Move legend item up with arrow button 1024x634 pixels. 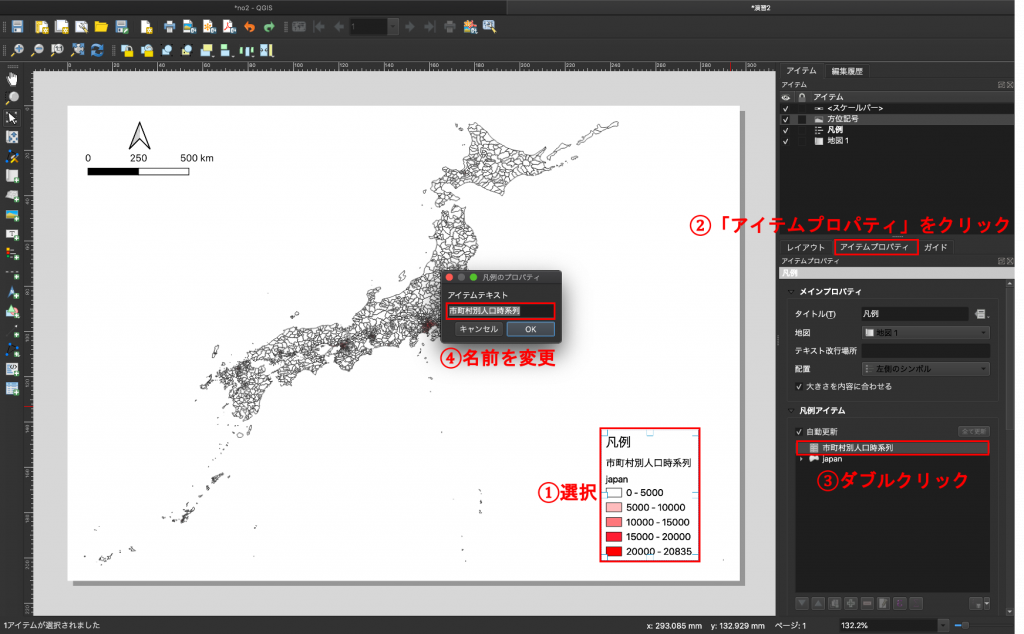point(818,604)
